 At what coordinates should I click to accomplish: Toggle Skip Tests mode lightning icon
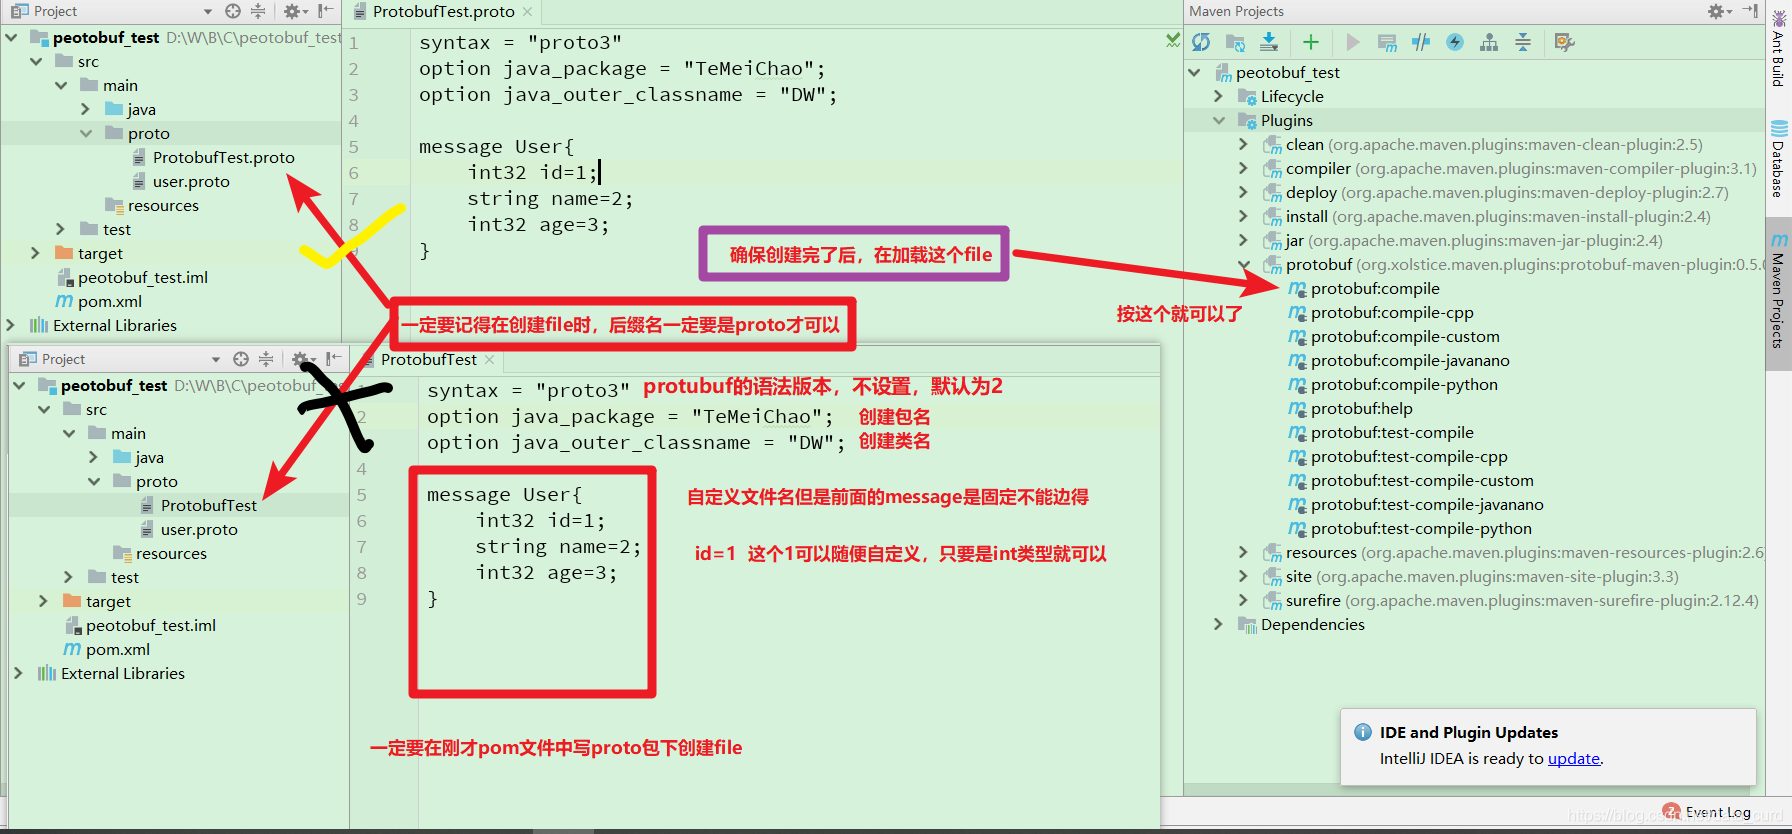[x=1455, y=42]
